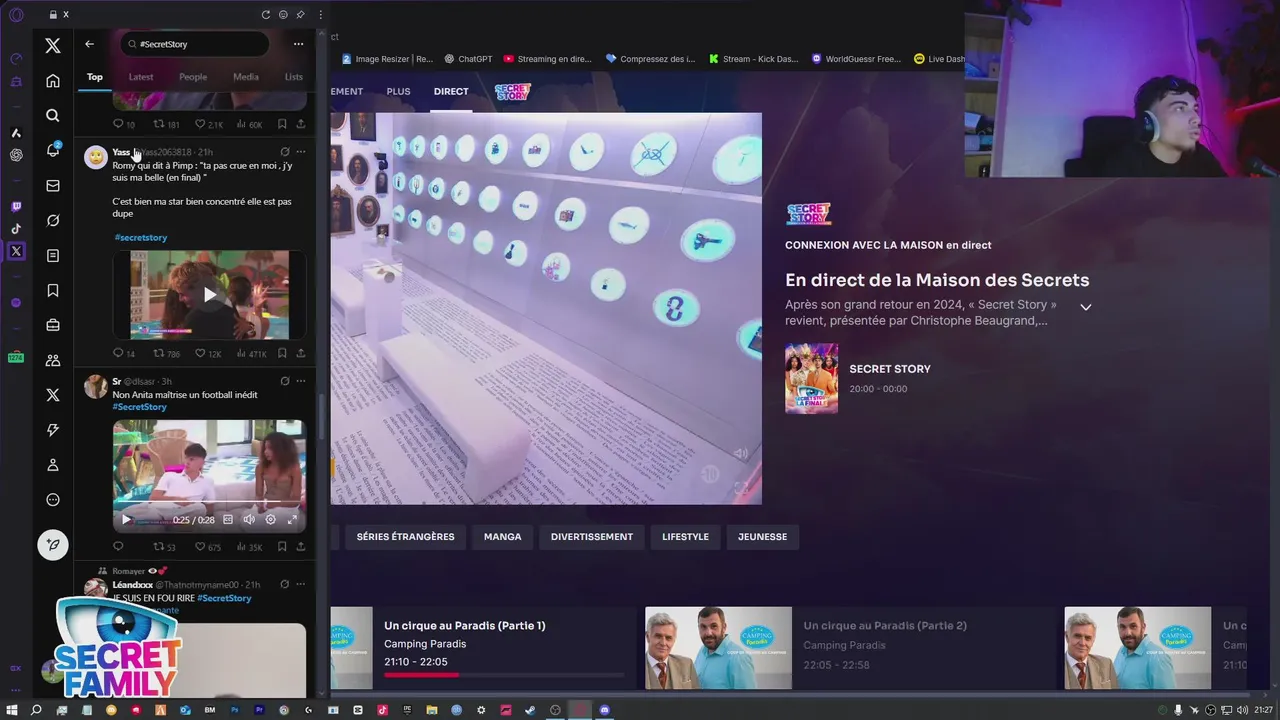The width and height of the screenshot is (1280, 720).
Task: Open more menu on Sr @dlsasr post
Action: click(x=301, y=381)
